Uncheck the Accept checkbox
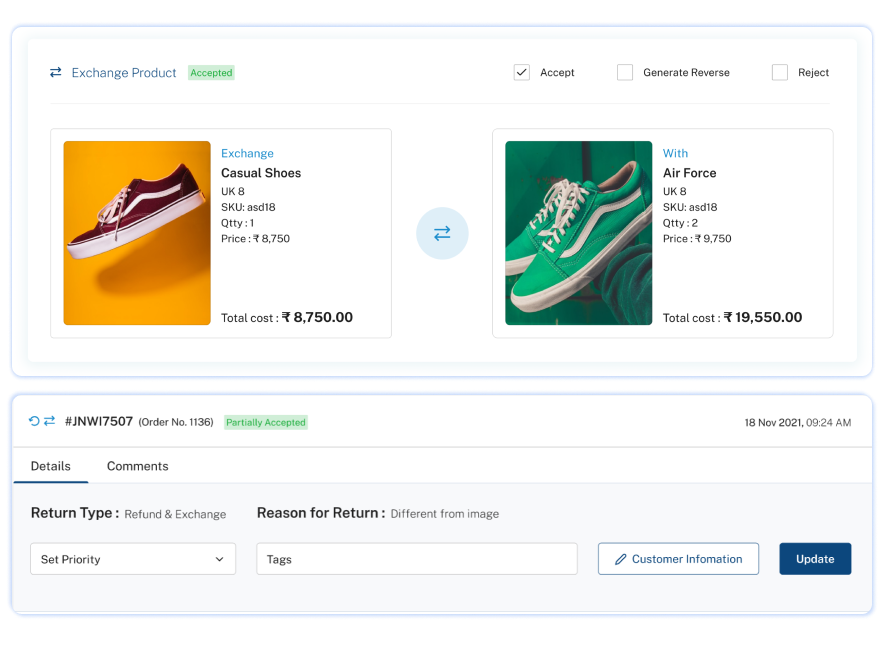885x659 pixels. 521,72
